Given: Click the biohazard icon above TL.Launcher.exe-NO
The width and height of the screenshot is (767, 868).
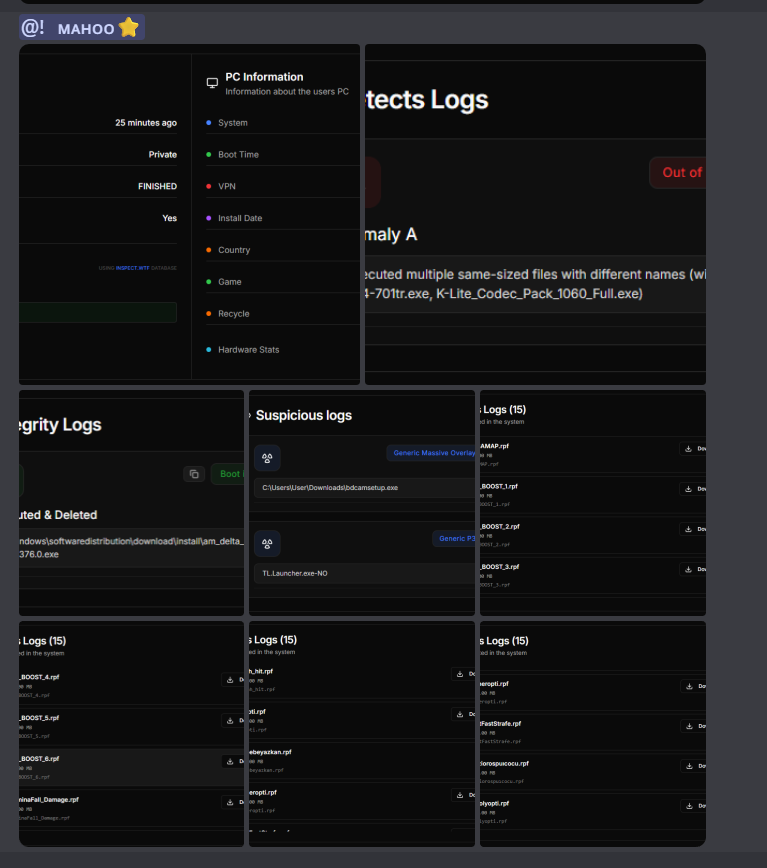Looking at the screenshot, I should pyautogui.click(x=267, y=544).
